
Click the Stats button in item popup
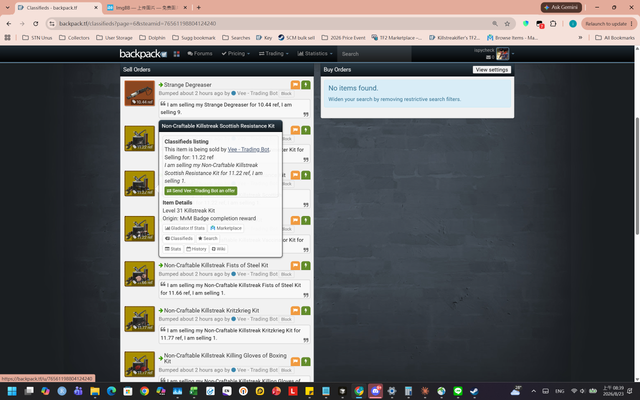tap(173, 249)
